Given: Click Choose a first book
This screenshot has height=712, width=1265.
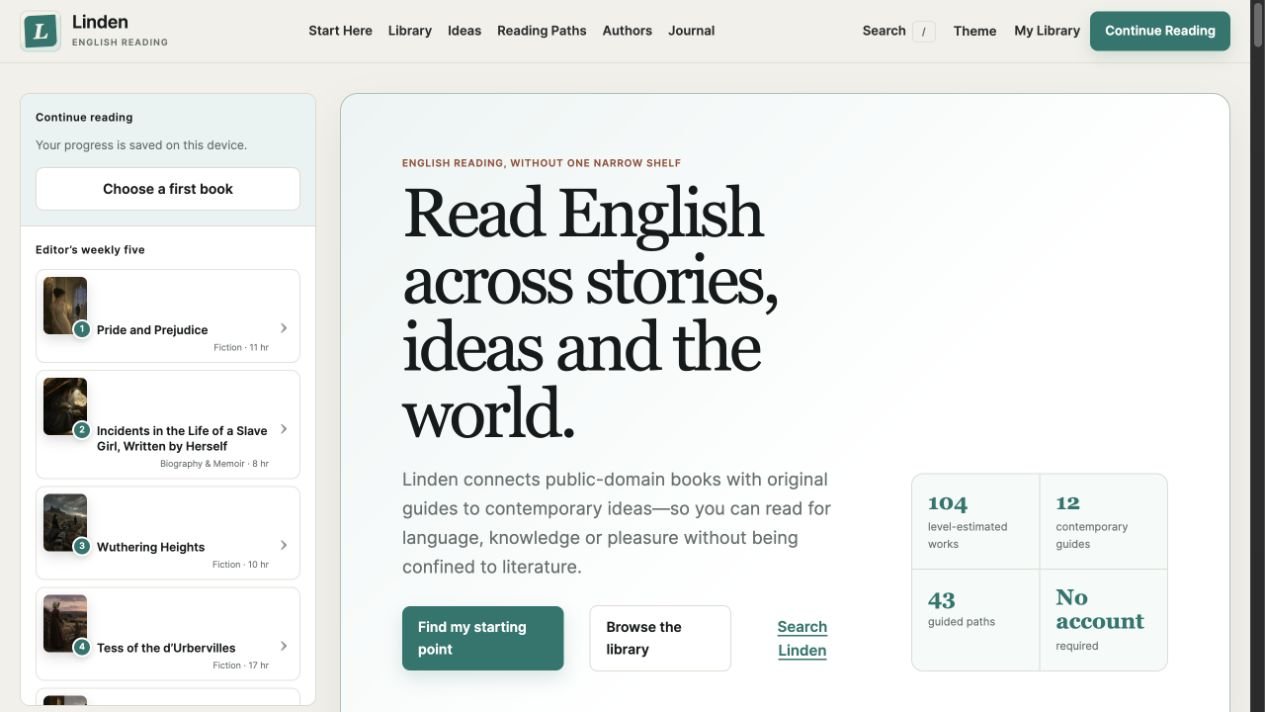Looking at the screenshot, I should pos(168,189).
